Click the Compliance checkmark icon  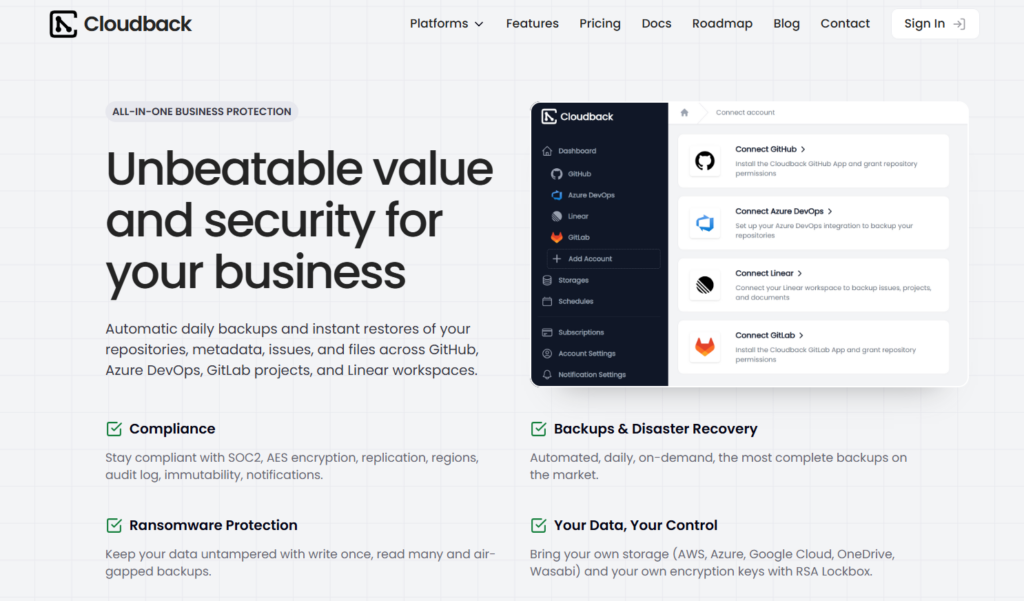tap(114, 429)
